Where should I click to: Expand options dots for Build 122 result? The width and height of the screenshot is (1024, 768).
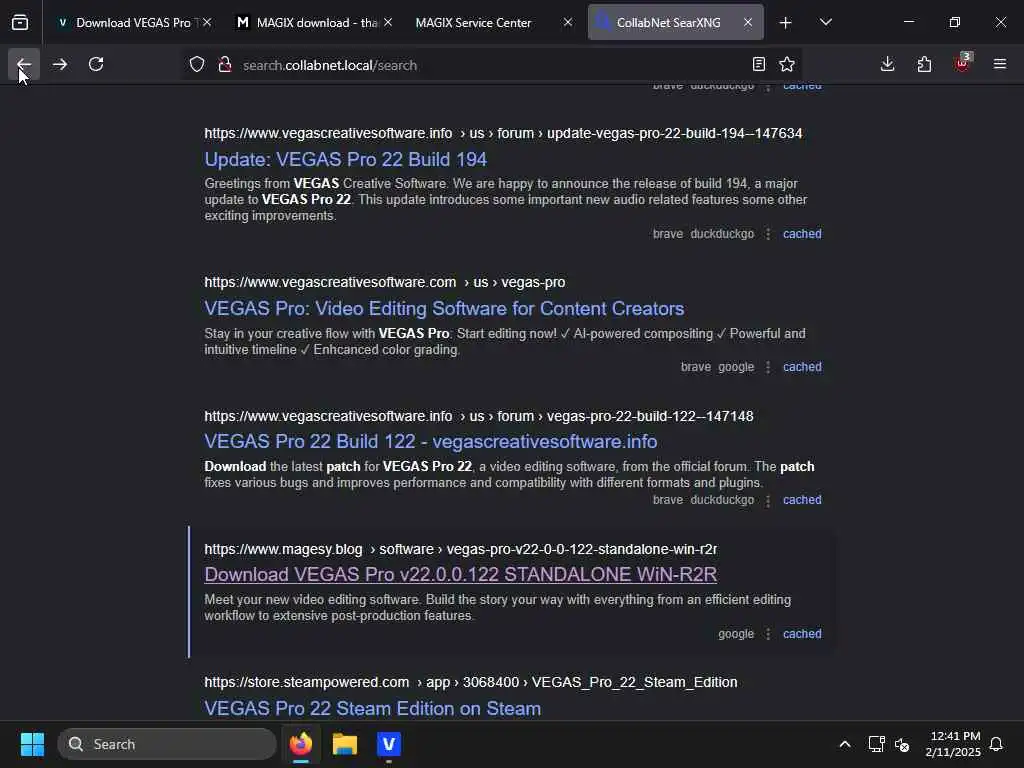tap(768, 500)
